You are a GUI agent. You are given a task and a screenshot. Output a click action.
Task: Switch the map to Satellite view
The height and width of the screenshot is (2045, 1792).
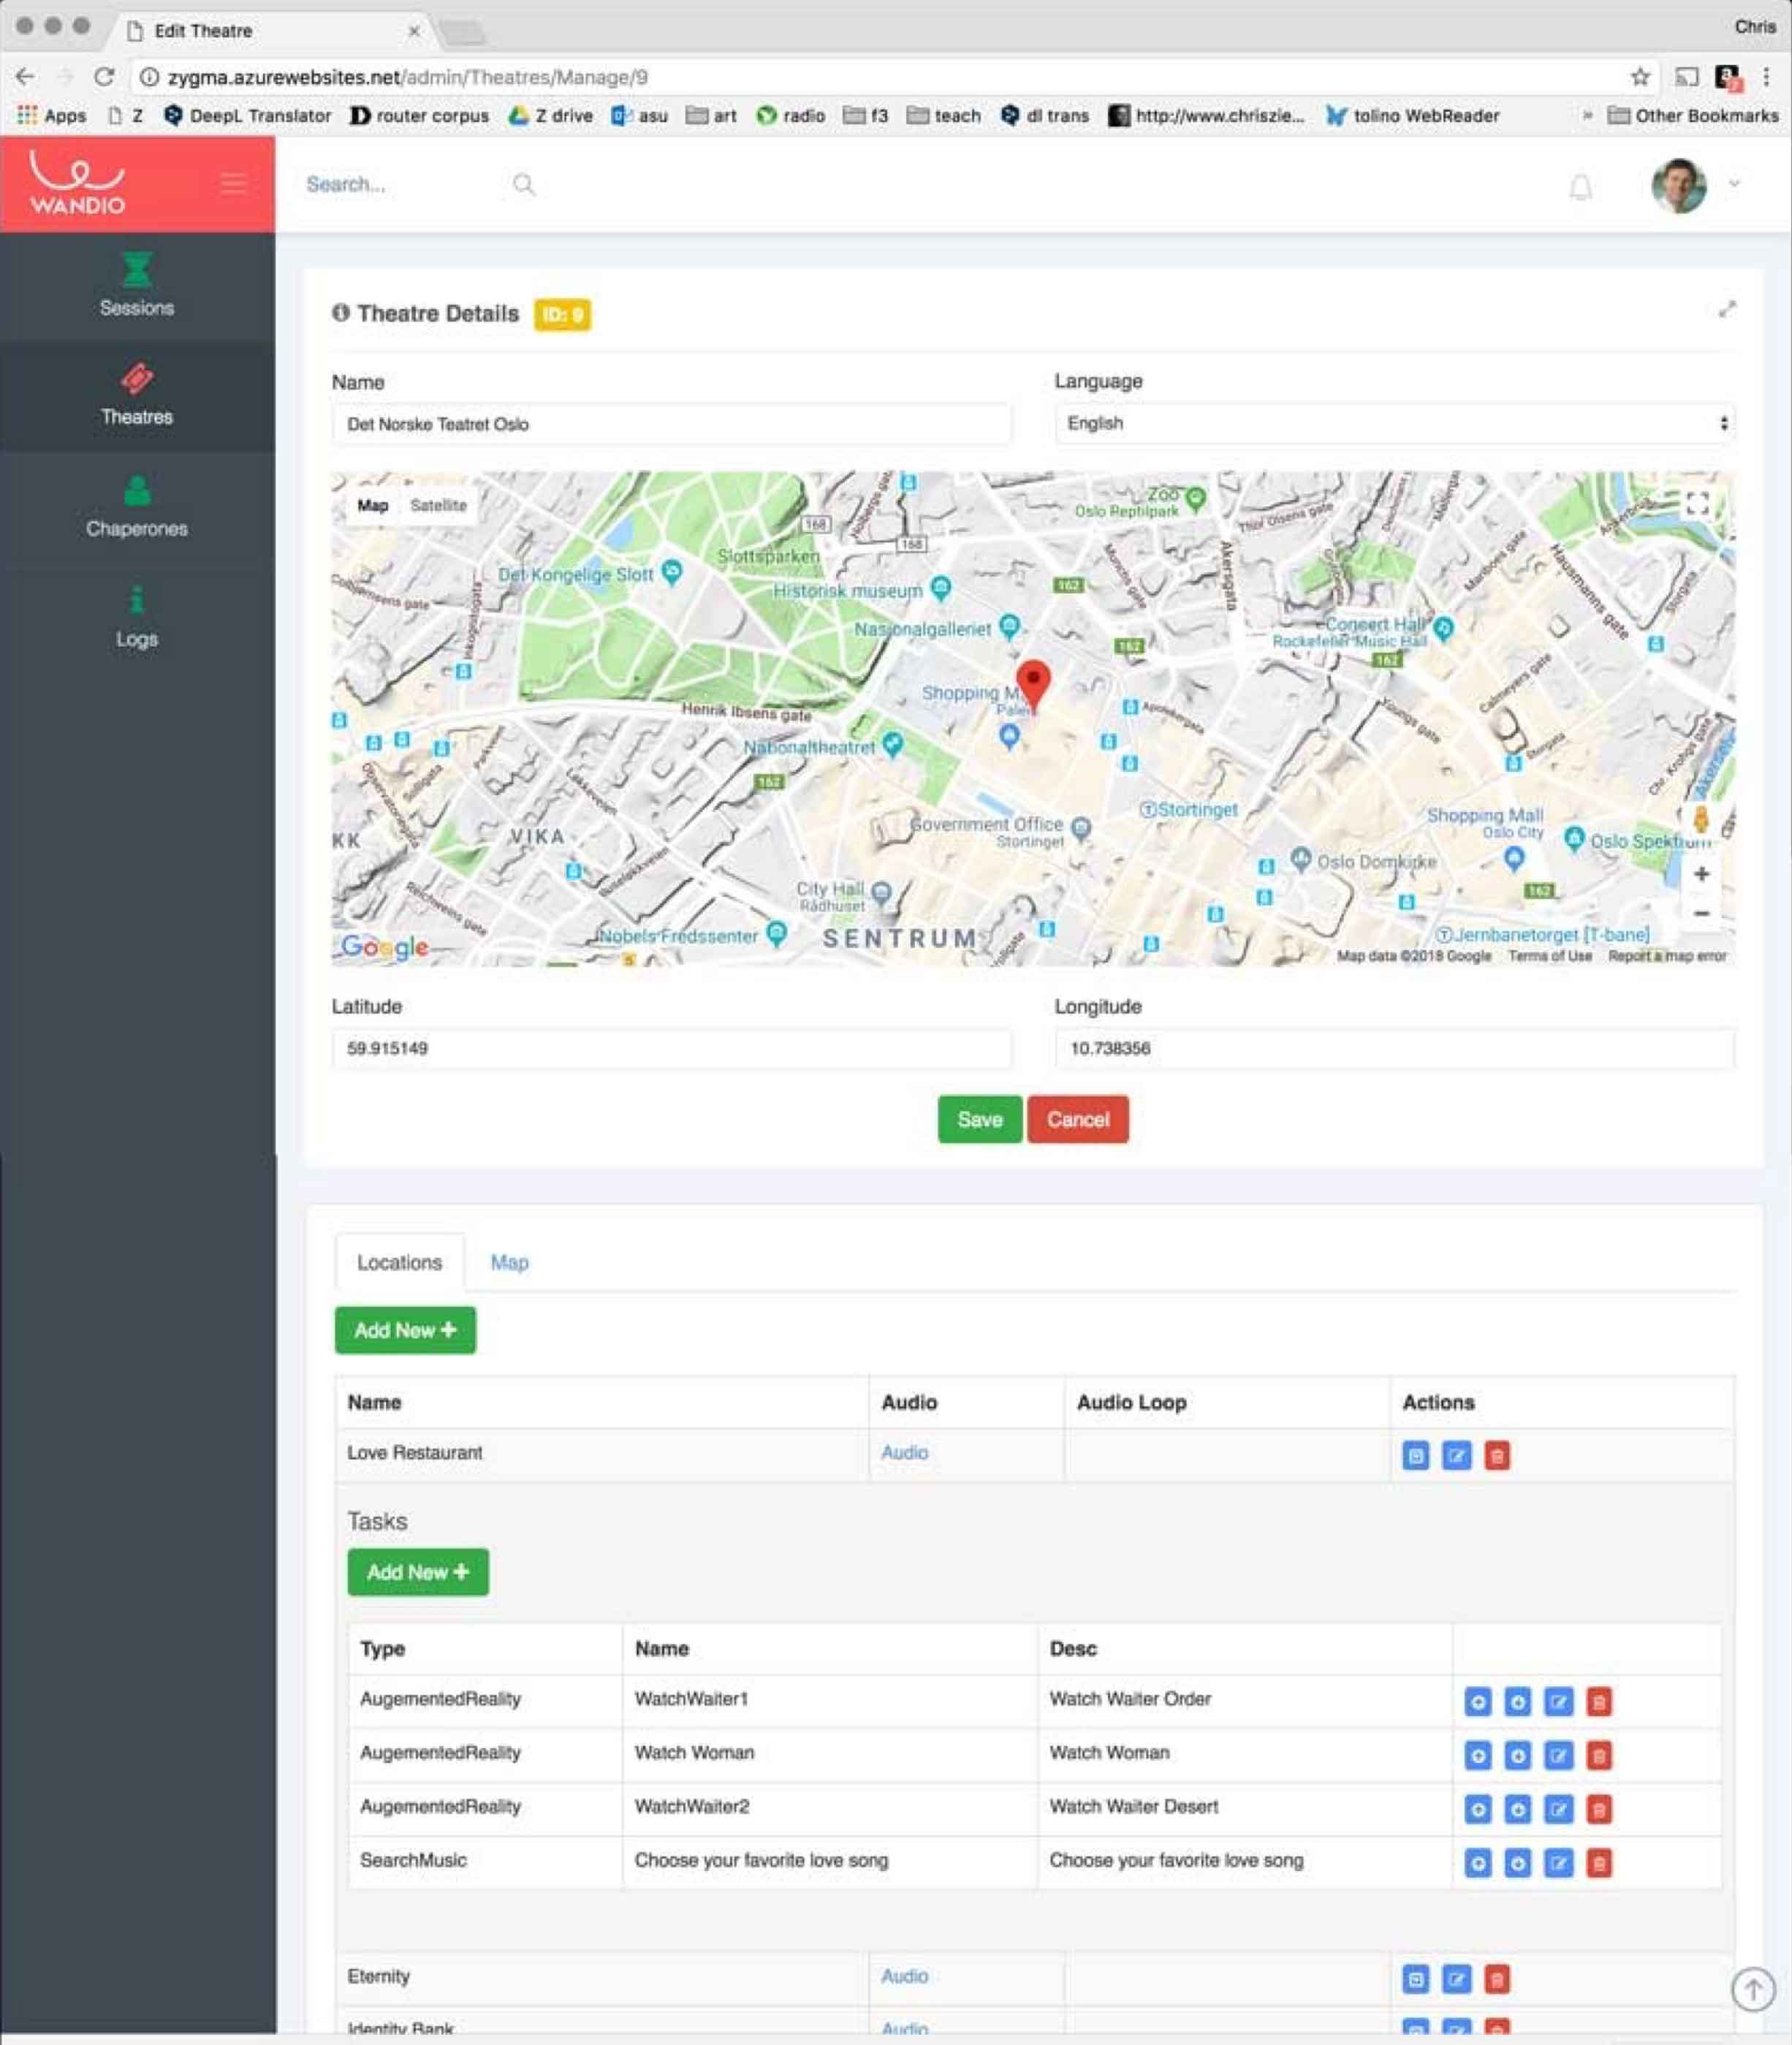tap(438, 505)
